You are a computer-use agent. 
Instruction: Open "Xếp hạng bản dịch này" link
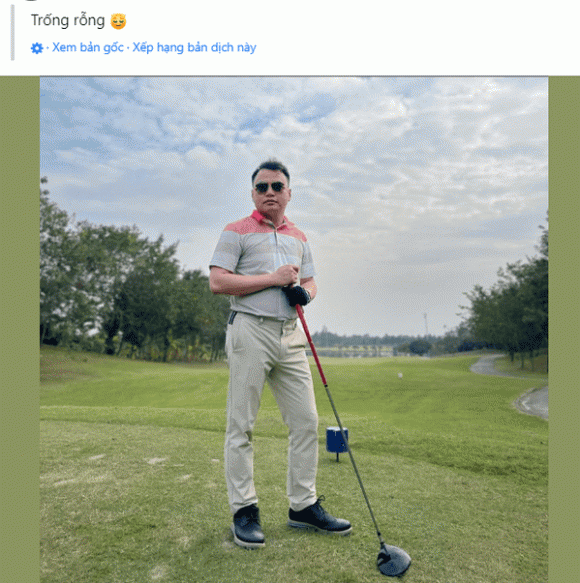[194, 48]
